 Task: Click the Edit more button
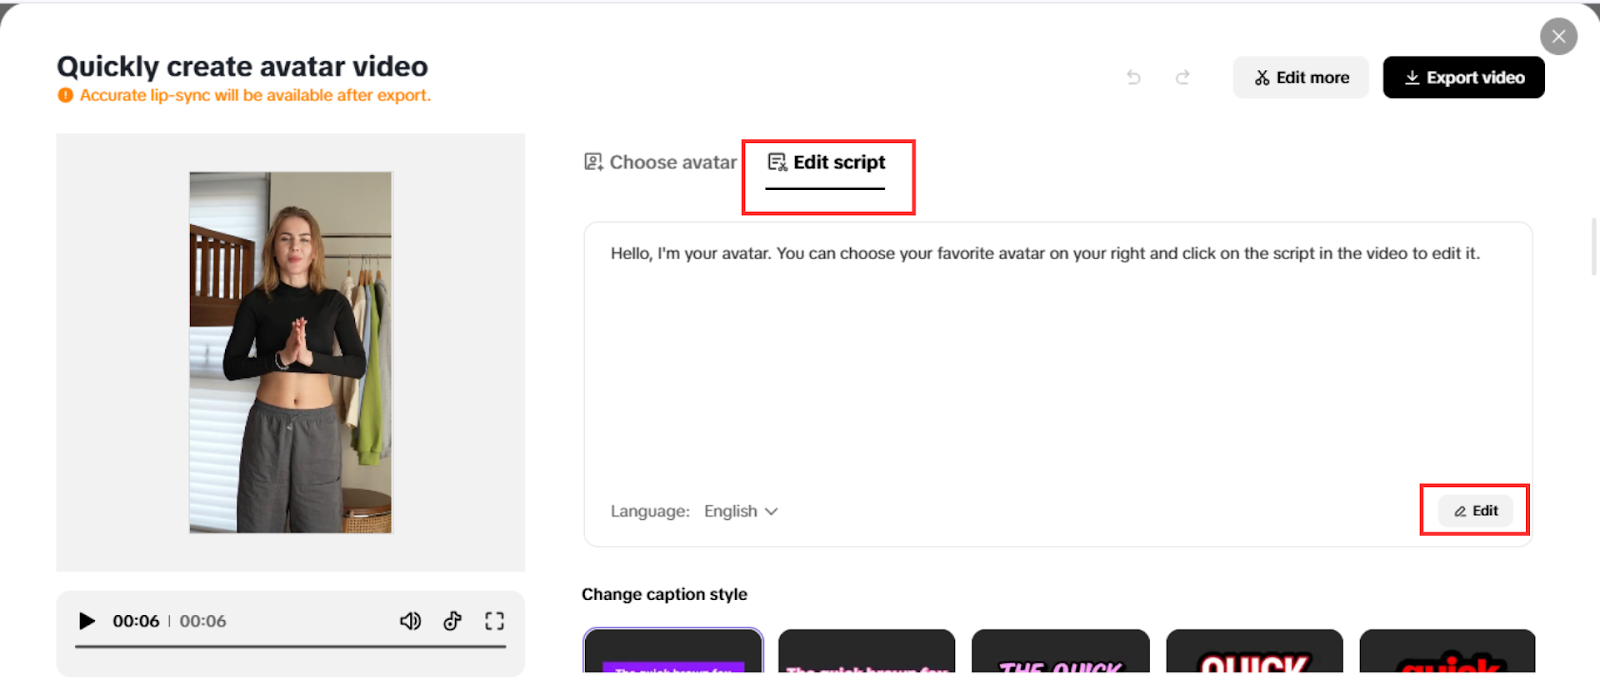1301,77
